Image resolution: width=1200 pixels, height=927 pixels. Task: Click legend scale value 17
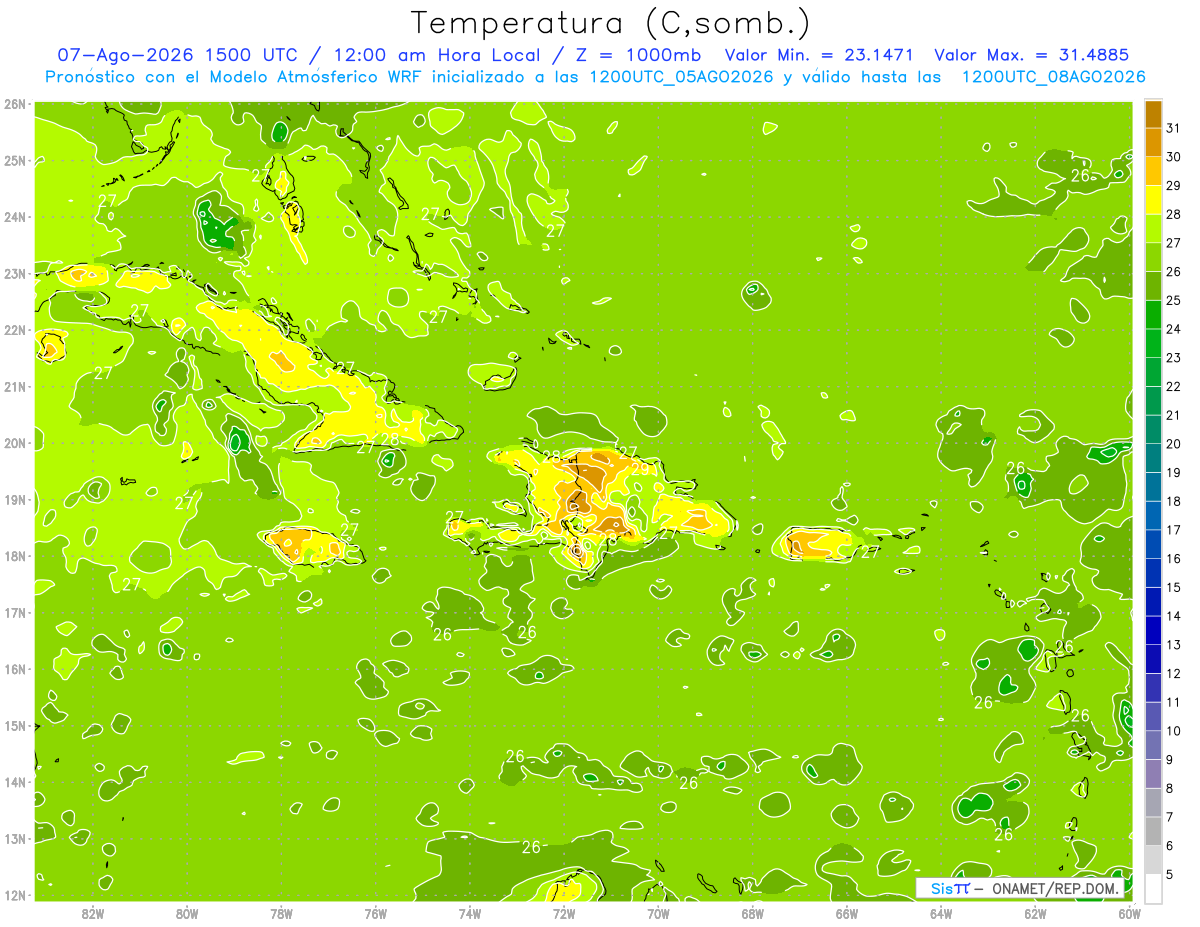click(x=1174, y=530)
